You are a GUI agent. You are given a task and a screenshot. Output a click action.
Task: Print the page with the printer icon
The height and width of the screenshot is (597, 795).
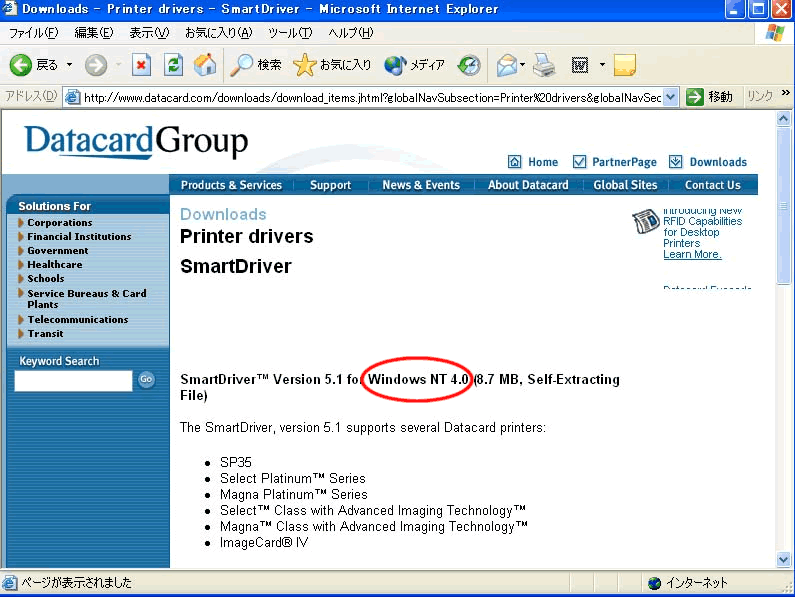tap(545, 65)
